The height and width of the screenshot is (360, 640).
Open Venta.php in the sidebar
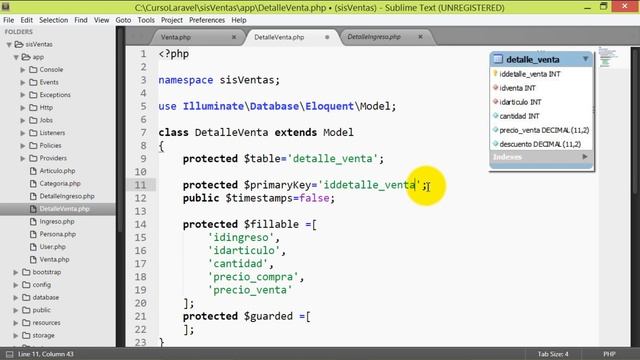[54, 259]
